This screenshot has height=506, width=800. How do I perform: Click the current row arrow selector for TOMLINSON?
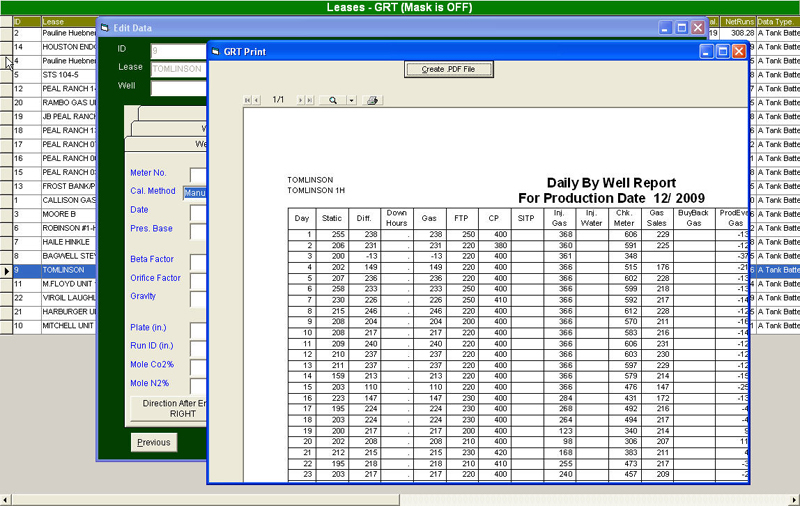click(6, 270)
